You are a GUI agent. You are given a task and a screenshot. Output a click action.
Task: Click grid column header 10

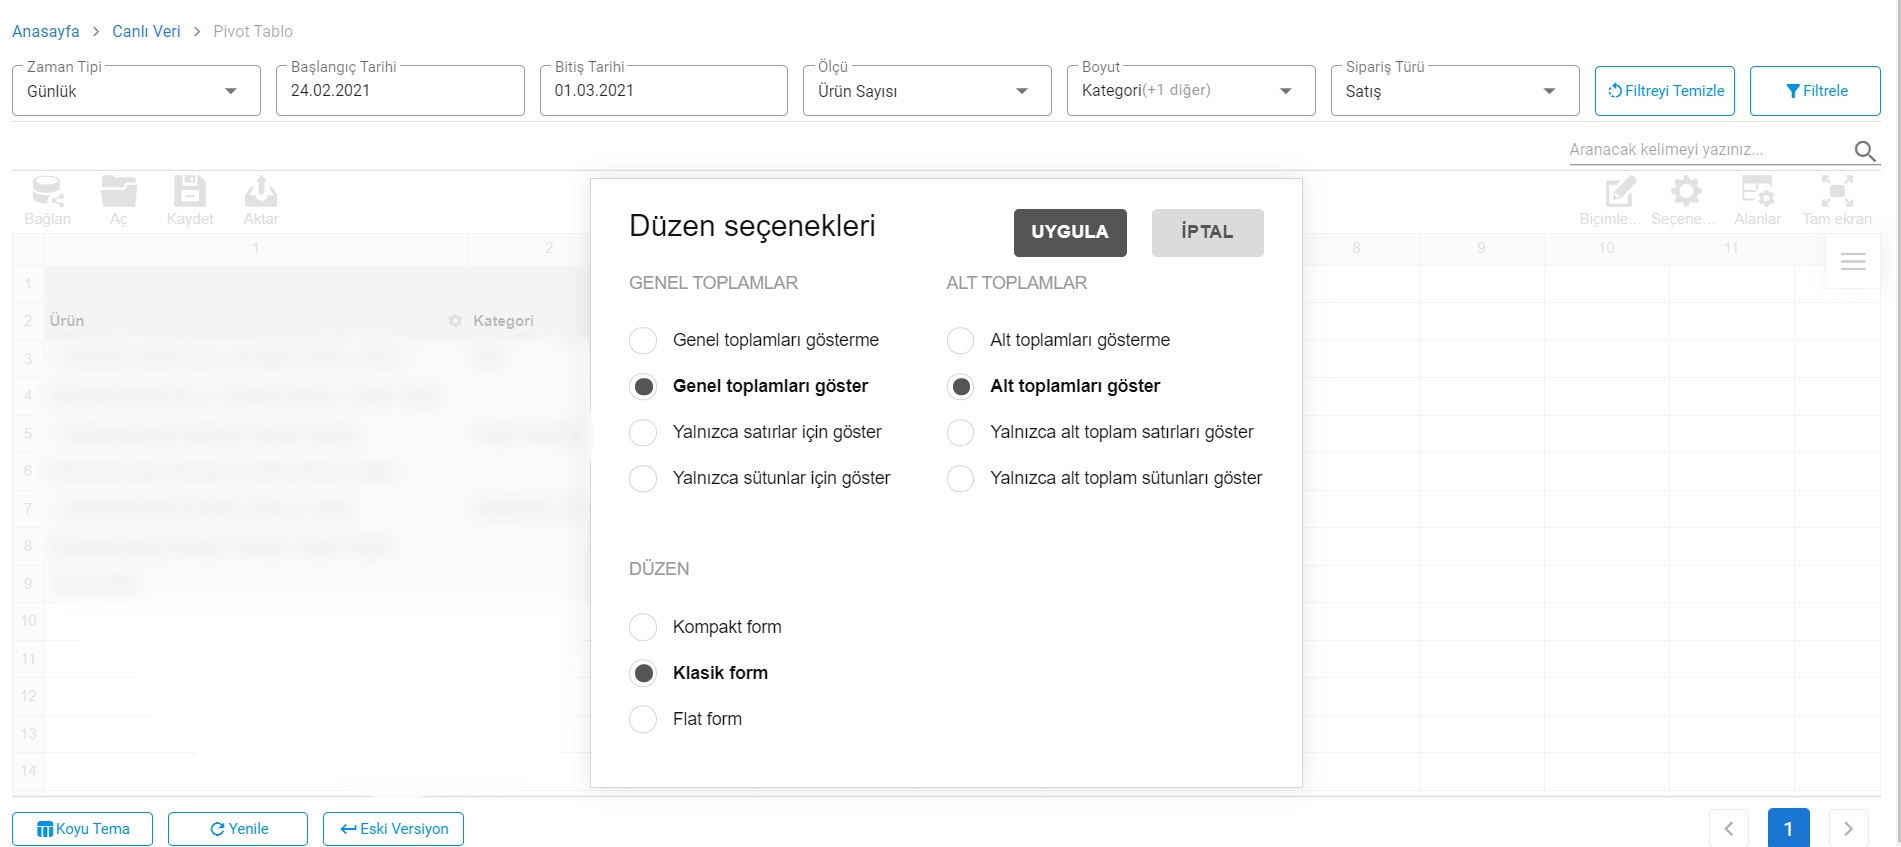1606,248
